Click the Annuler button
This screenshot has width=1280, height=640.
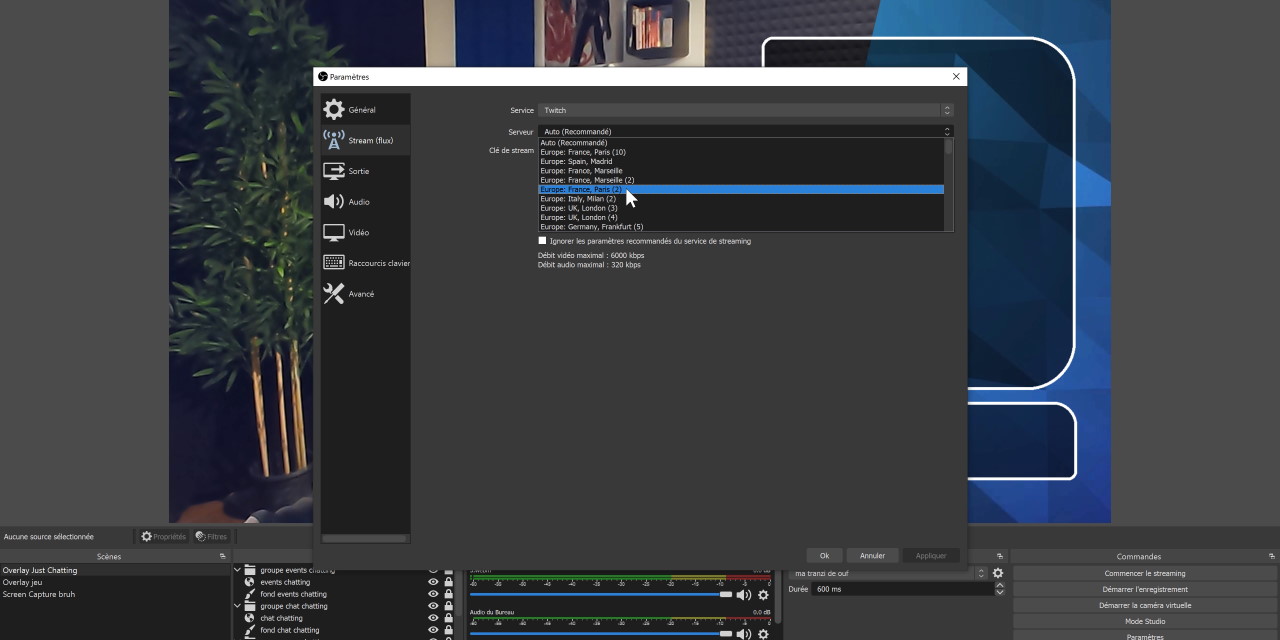tap(872, 556)
